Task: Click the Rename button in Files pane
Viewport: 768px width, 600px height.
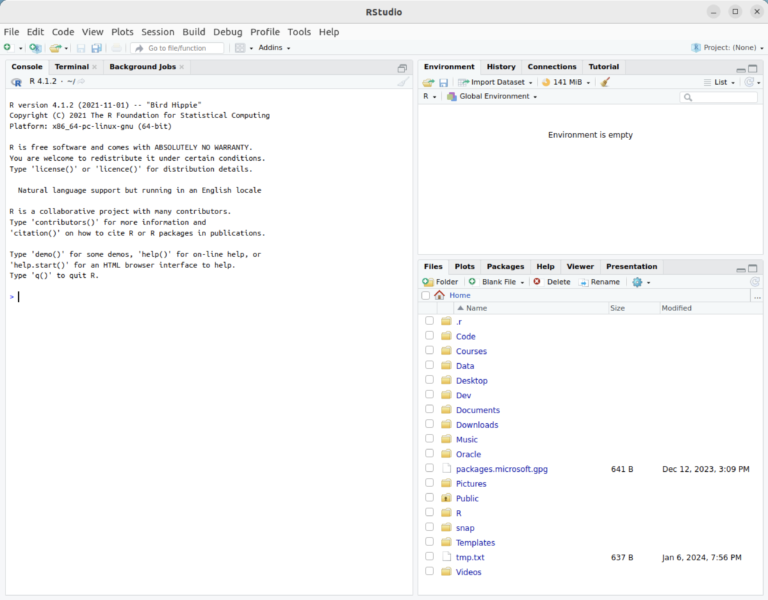Action: (600, 282)
